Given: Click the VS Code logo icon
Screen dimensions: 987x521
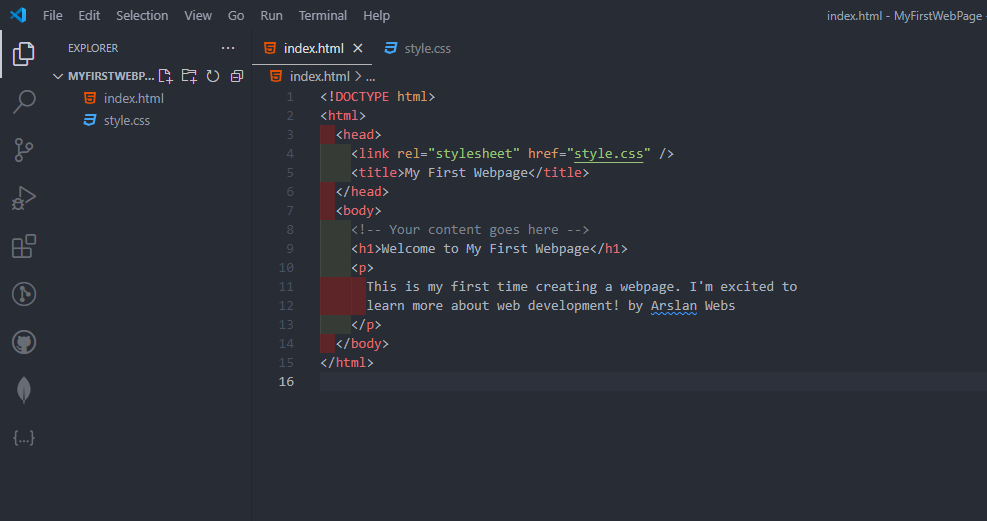Looking at the screenshot, I should (x=18, y=15).
